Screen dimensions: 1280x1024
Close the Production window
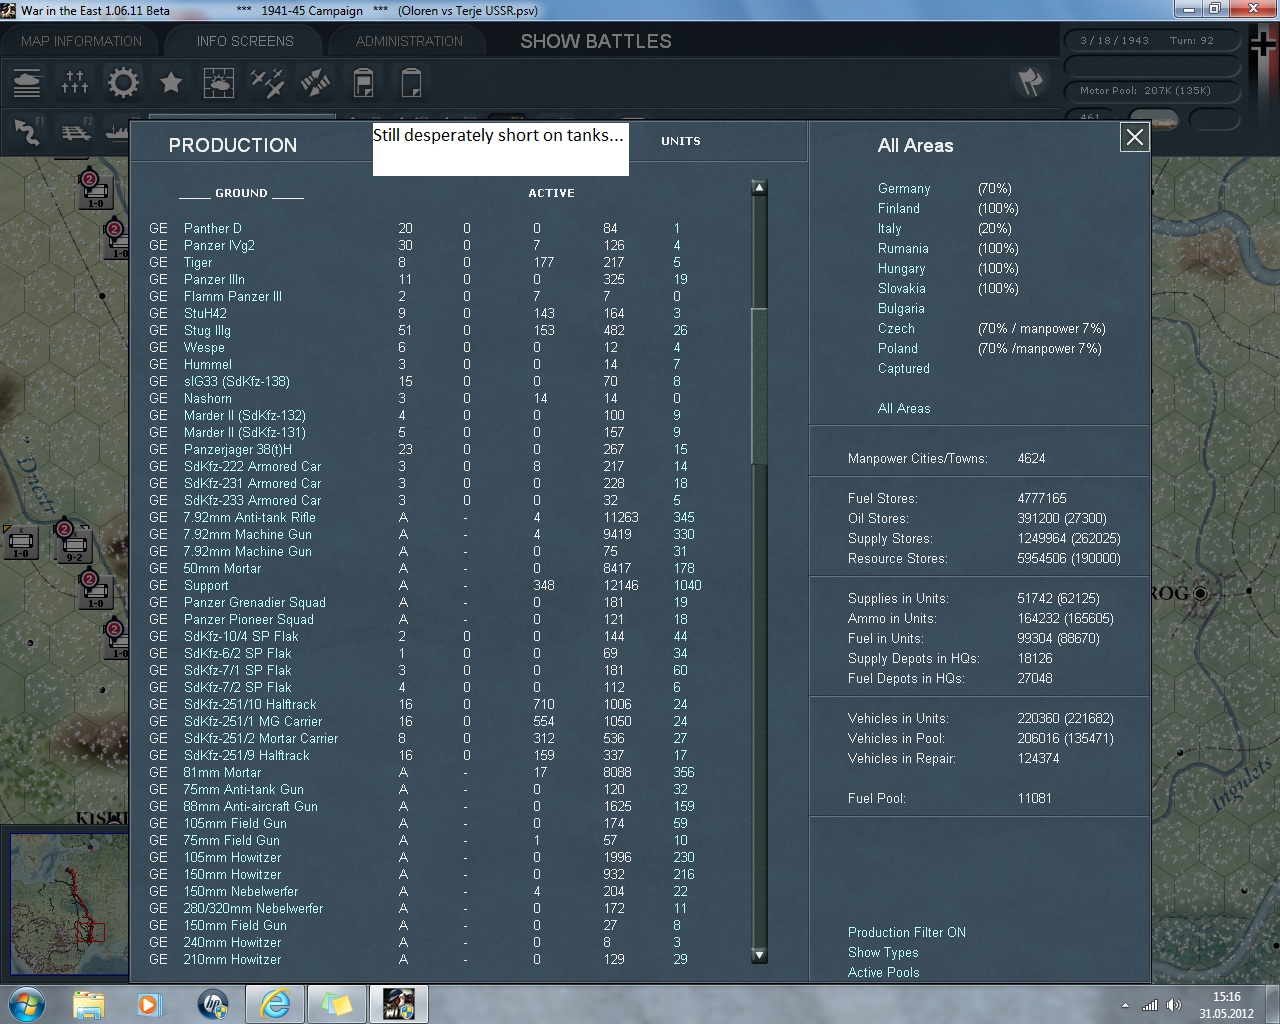point(1134,138)
